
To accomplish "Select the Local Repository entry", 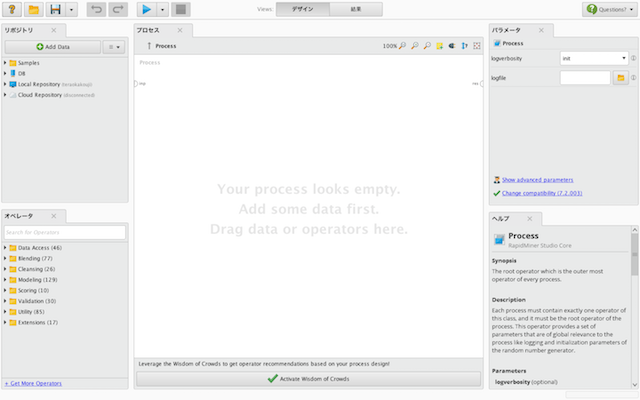I will 51,84.
